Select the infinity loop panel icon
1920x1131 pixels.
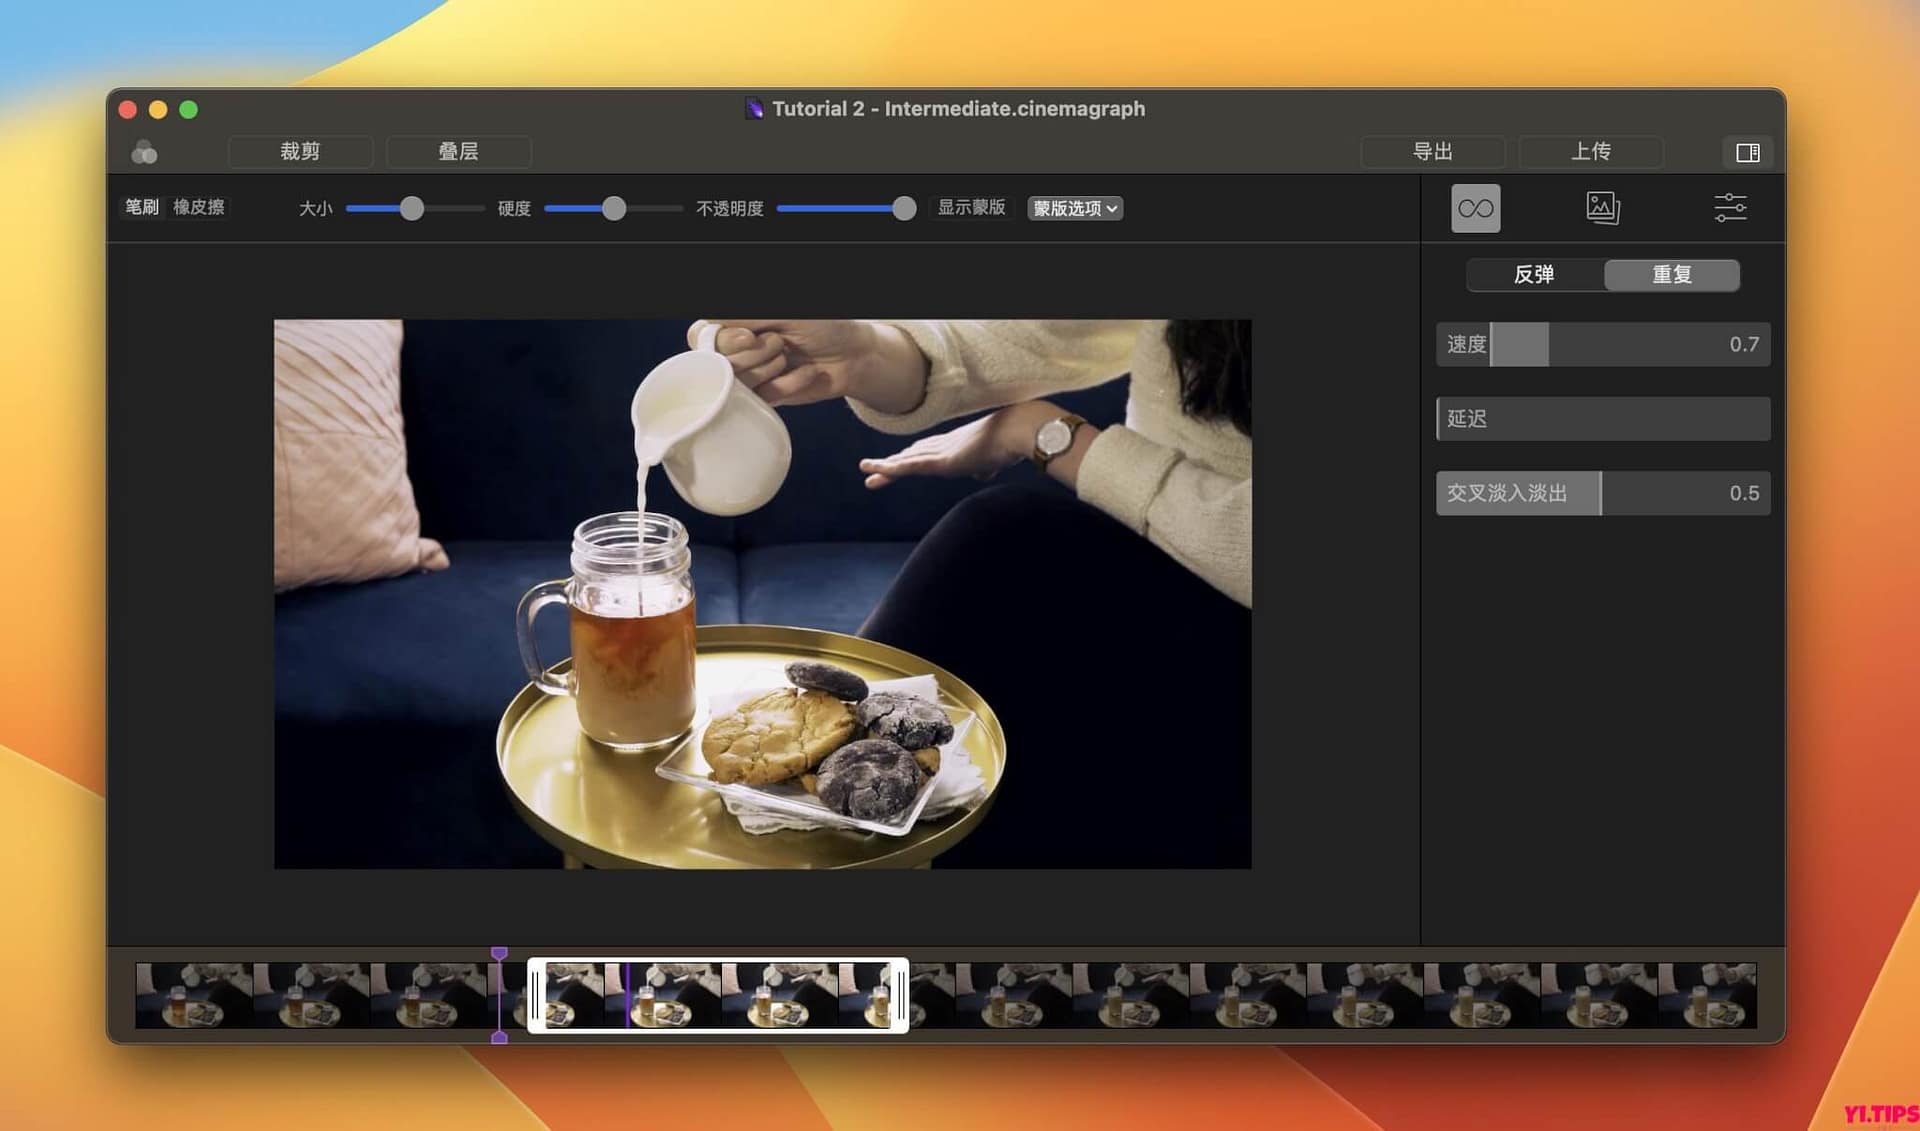(x=1474, y=208)
